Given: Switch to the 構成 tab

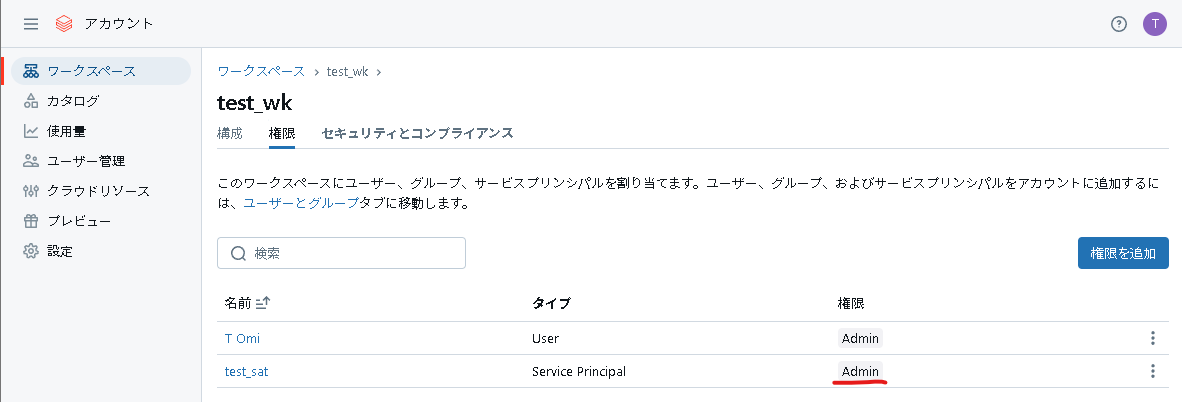Looking at the screenshot, I should (230, 133).
